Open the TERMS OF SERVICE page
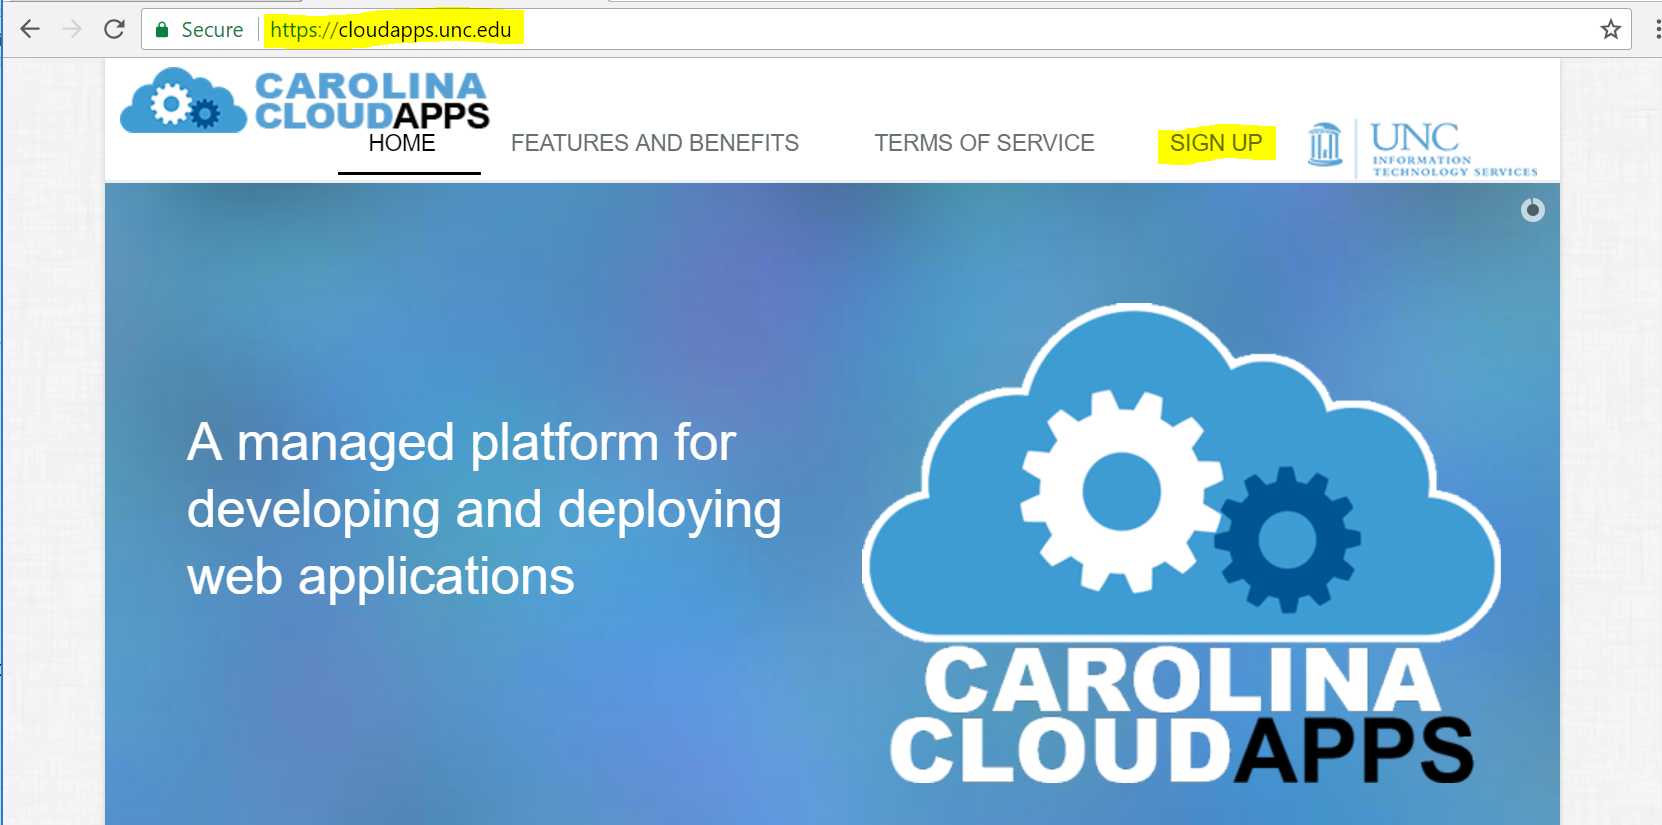The image size is (1662, 825). (984, 144)
